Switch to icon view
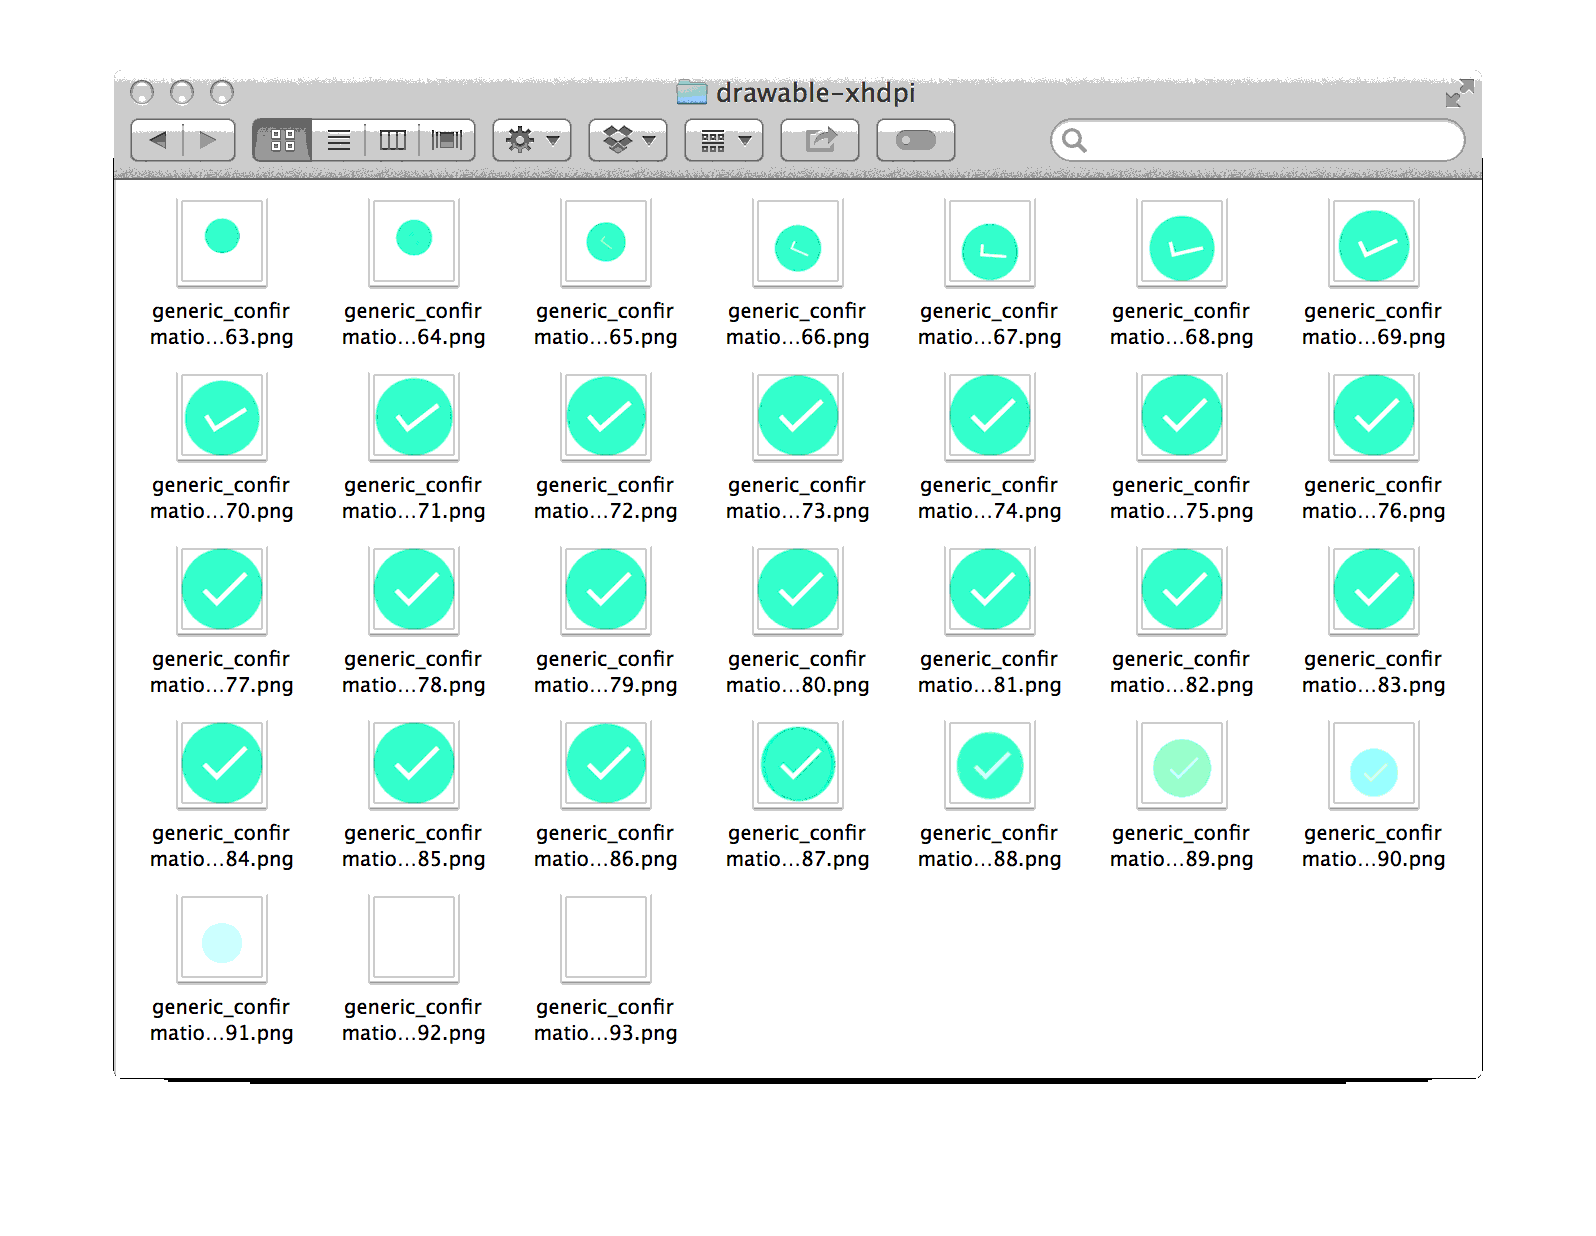 click(283, 140)
